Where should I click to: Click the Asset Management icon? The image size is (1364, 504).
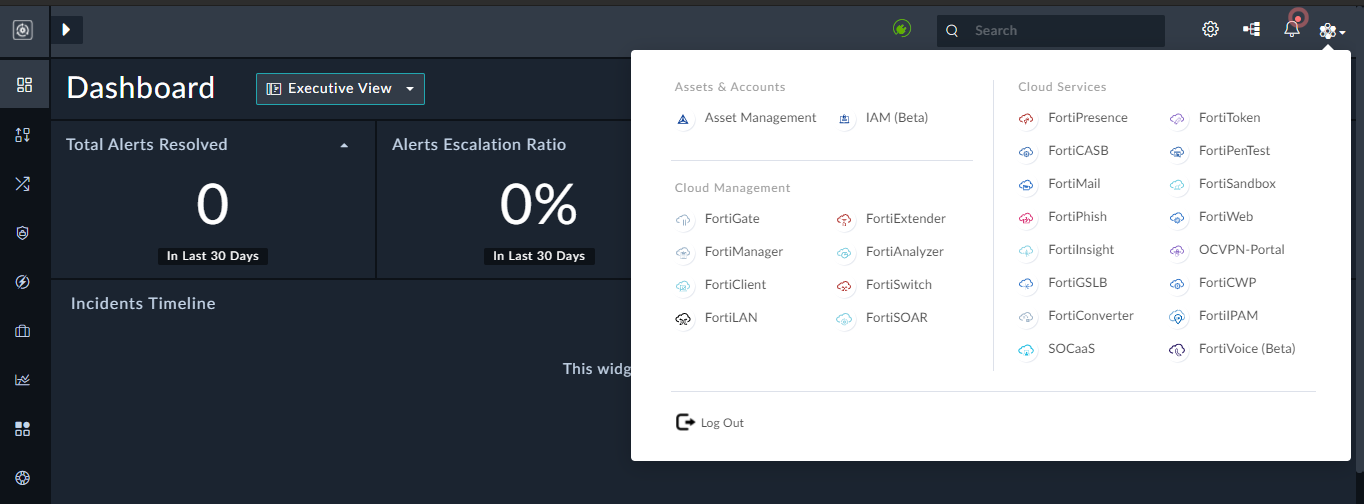pos(683,119)
